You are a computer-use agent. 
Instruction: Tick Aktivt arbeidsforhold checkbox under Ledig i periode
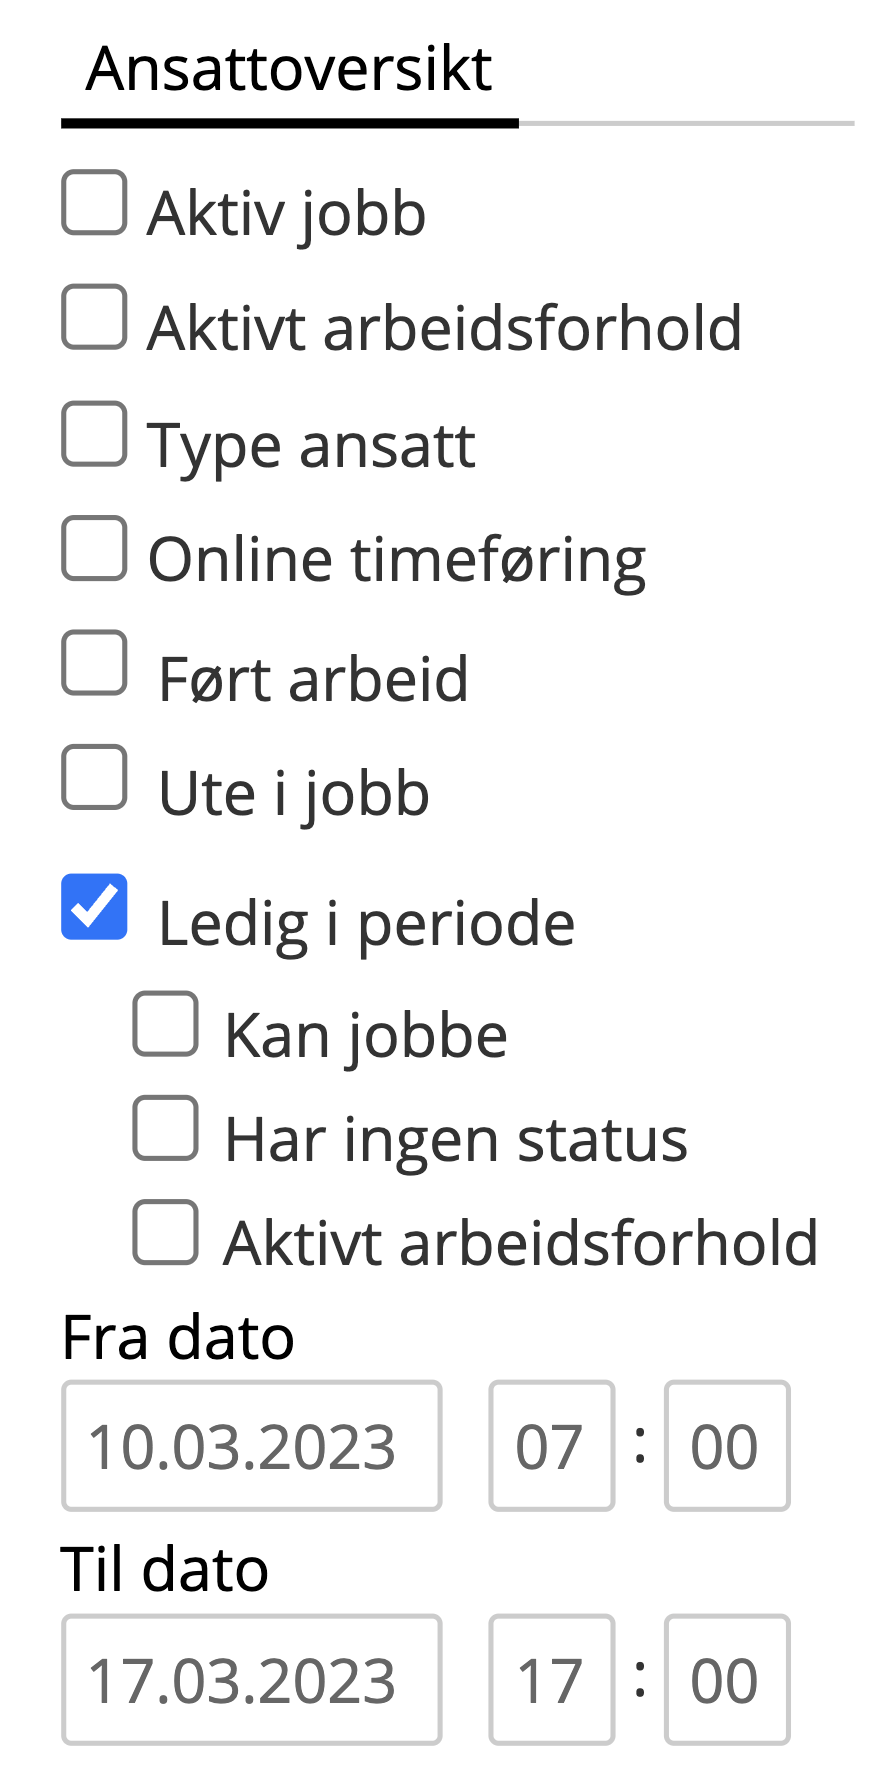[x=166, y=1232]
